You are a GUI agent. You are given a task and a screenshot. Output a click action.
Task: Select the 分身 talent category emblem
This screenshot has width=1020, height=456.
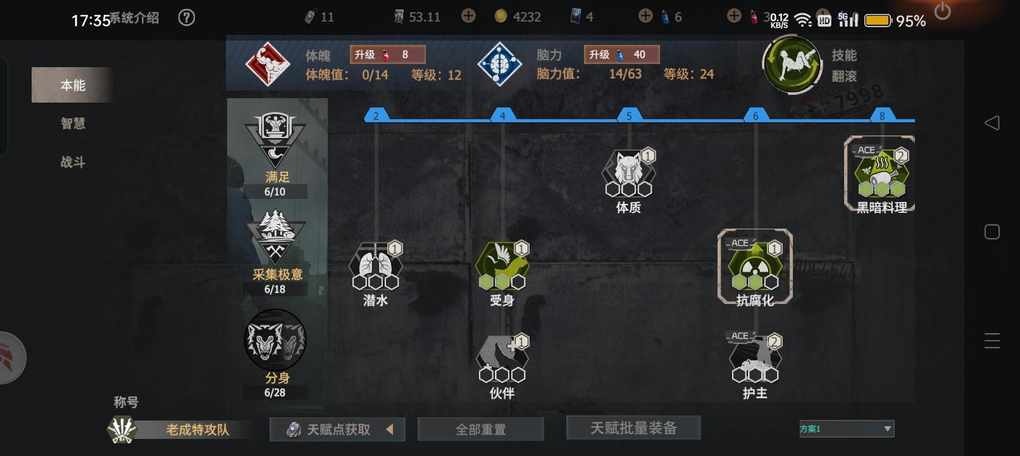click(x=275, y=340)
